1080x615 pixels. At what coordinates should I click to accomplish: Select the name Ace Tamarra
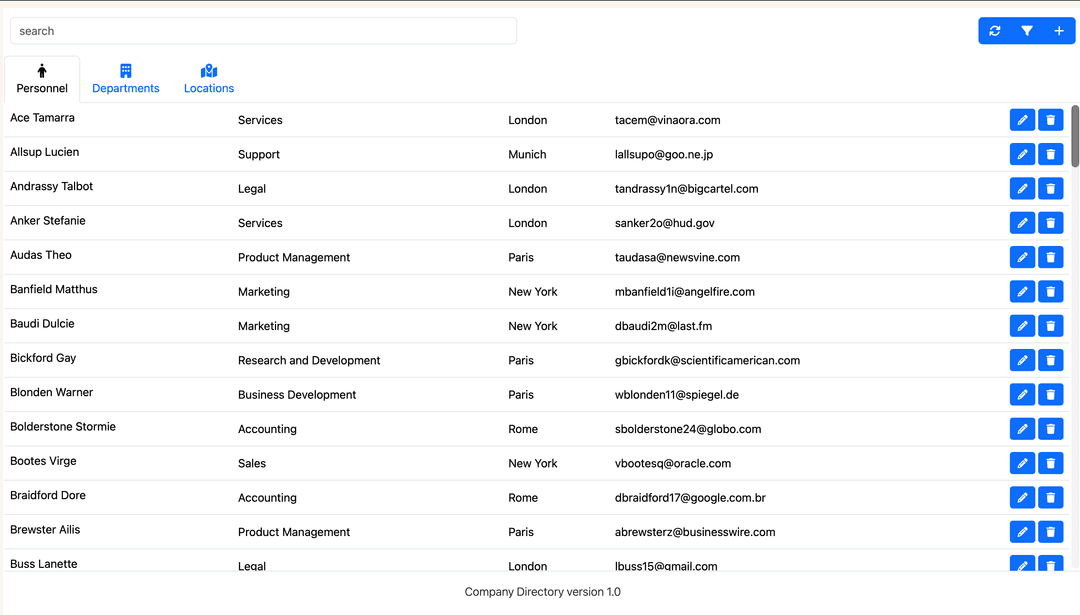click(42, 118)
